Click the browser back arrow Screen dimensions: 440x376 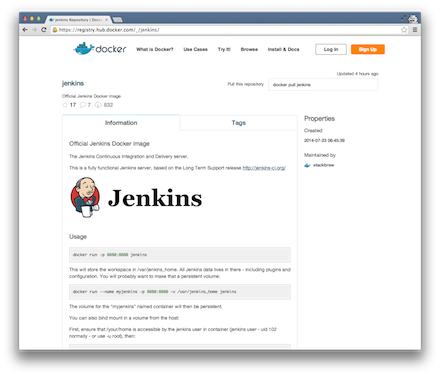pos(25,30)
